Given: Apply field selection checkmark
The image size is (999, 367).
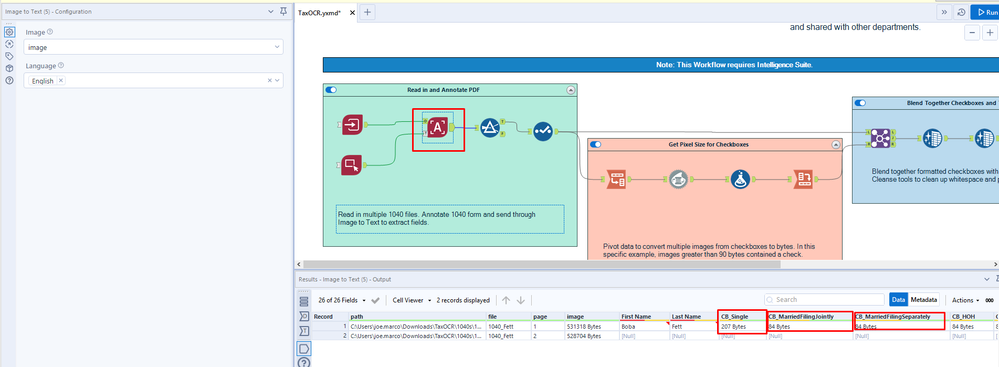Looking at the screenshot, I should click(x=375, y=300).
